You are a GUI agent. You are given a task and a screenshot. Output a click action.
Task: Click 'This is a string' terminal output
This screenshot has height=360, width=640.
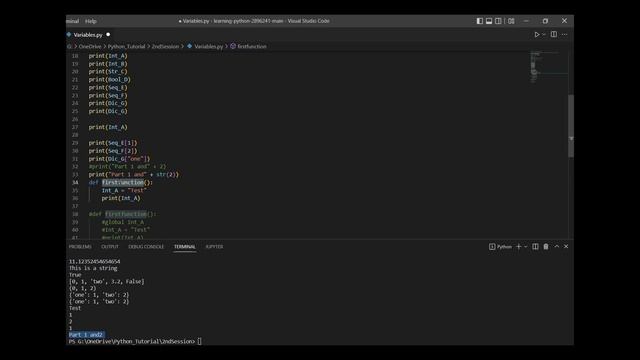[x=93, y=268]
